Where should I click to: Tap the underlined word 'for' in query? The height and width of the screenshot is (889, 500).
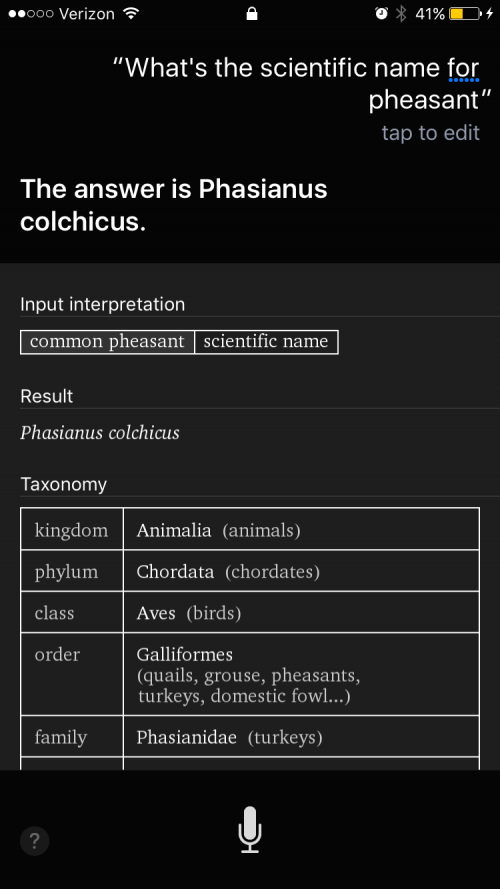click(x=464, y=69)
